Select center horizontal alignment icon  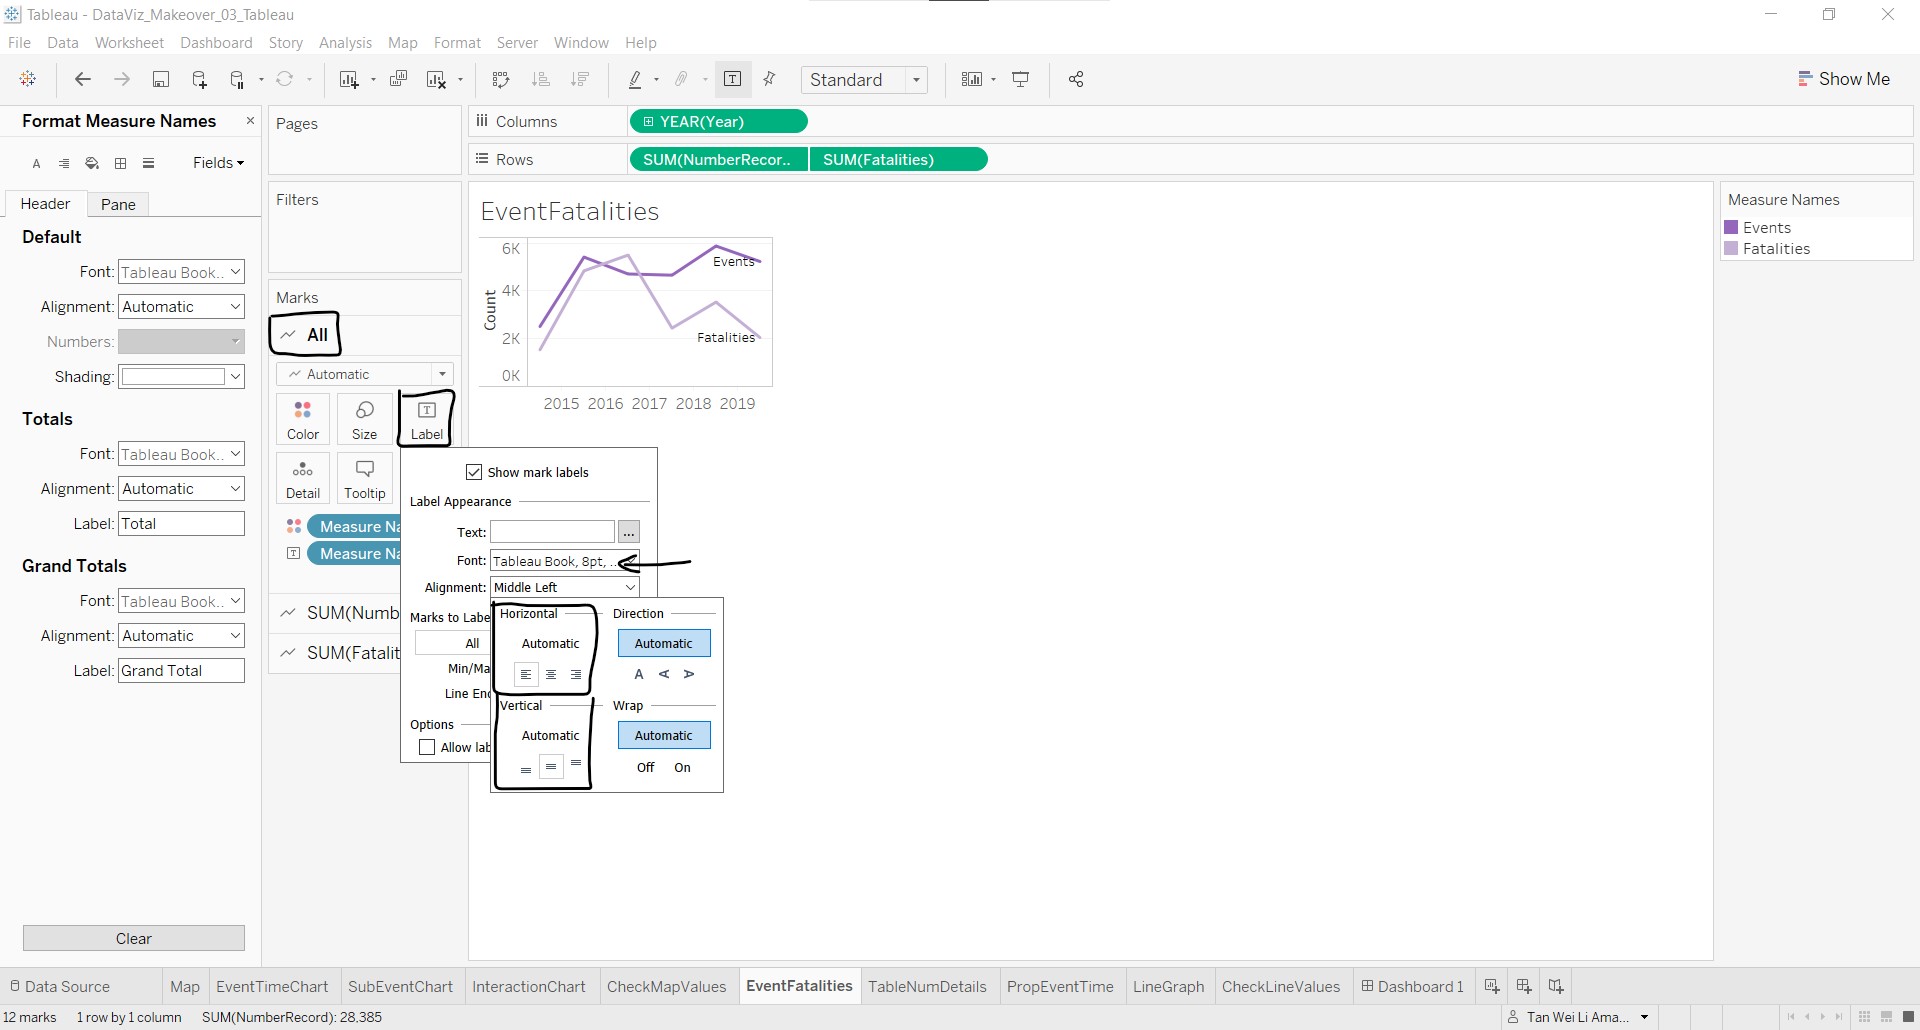click(551, 675)
